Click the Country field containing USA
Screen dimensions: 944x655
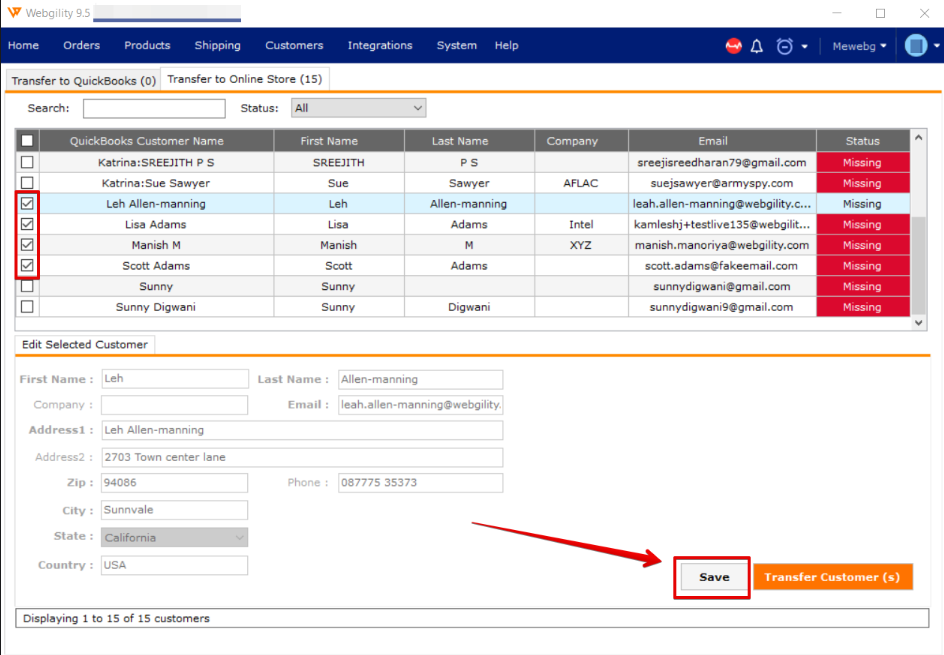[175, 565]
